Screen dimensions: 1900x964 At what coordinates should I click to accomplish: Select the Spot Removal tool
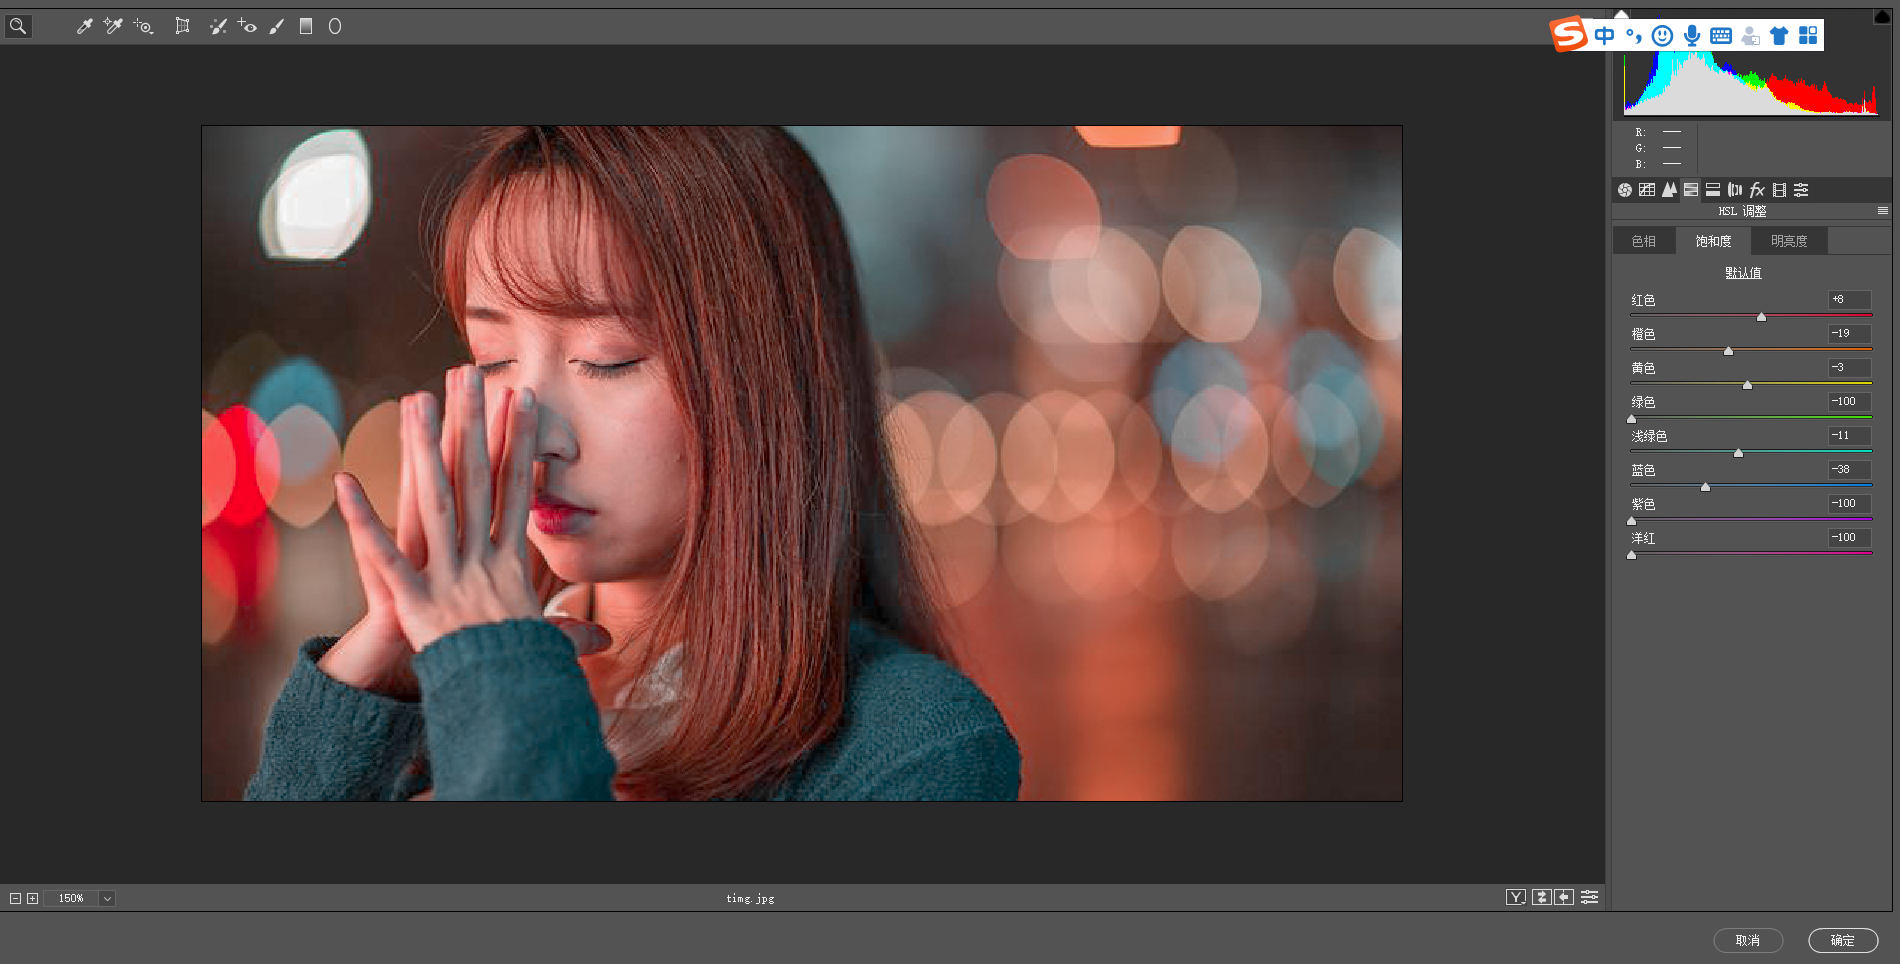218,27
